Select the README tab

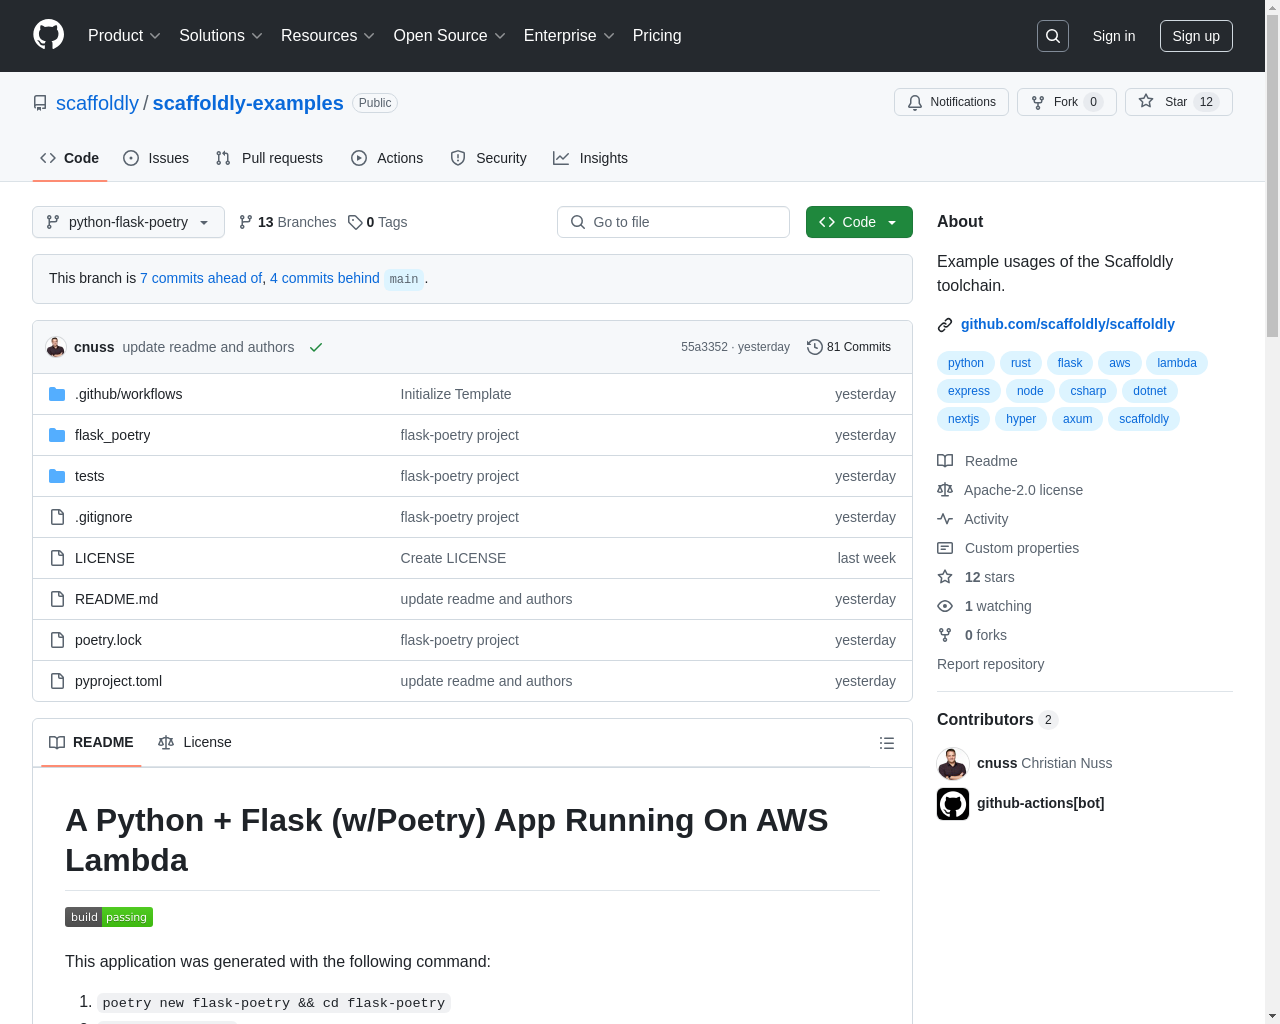pyautogui.click(x=91, y=742)
